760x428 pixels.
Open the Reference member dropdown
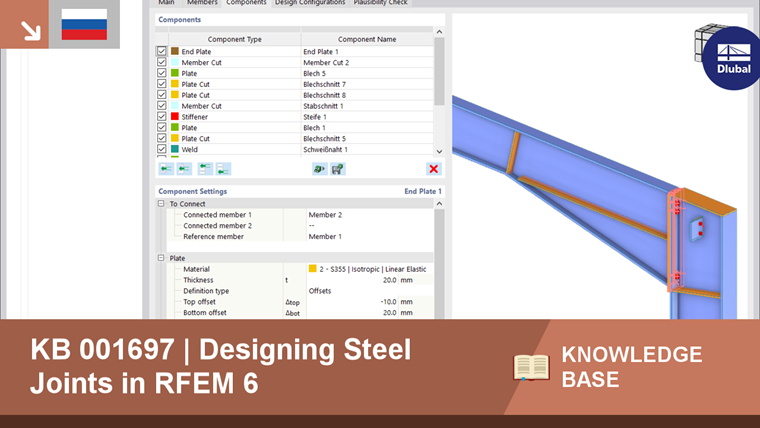click(x=370, y=237)
